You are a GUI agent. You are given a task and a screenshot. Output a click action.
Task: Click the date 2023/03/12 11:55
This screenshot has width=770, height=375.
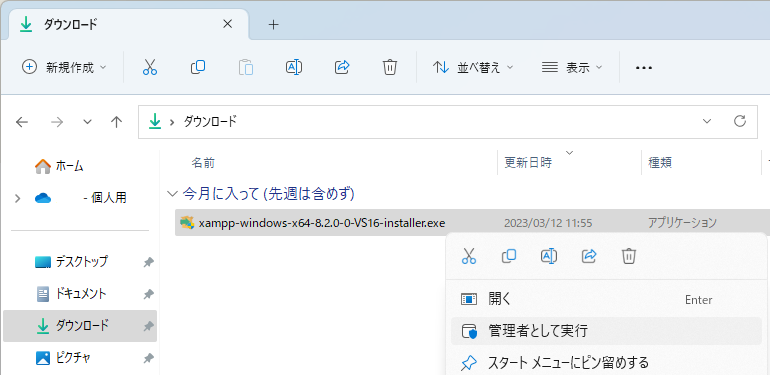[548, 223]
